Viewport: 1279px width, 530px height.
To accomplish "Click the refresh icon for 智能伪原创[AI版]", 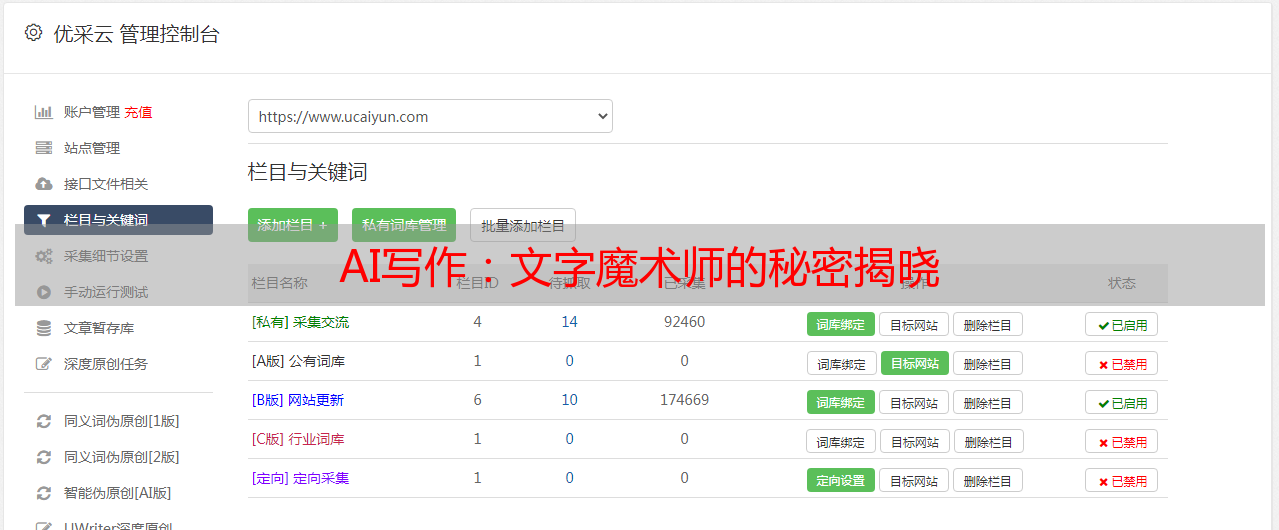I will (43, 493).
